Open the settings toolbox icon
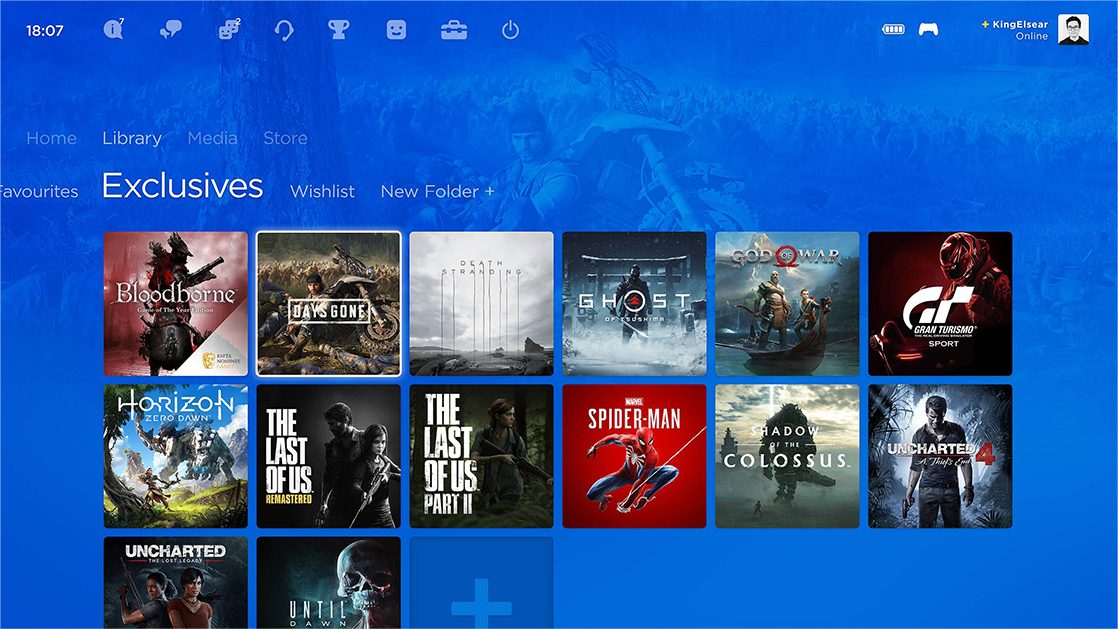 (454, 30)
